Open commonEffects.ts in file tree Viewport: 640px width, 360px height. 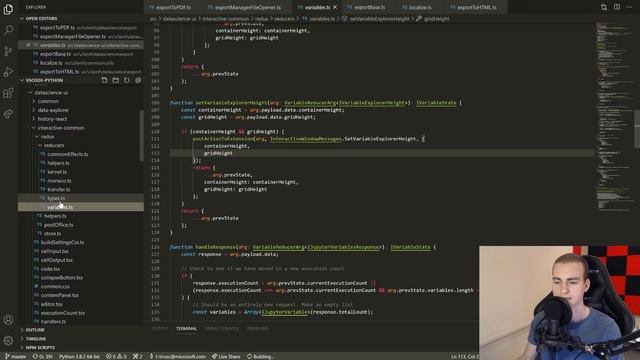click(x=67, y=154)
